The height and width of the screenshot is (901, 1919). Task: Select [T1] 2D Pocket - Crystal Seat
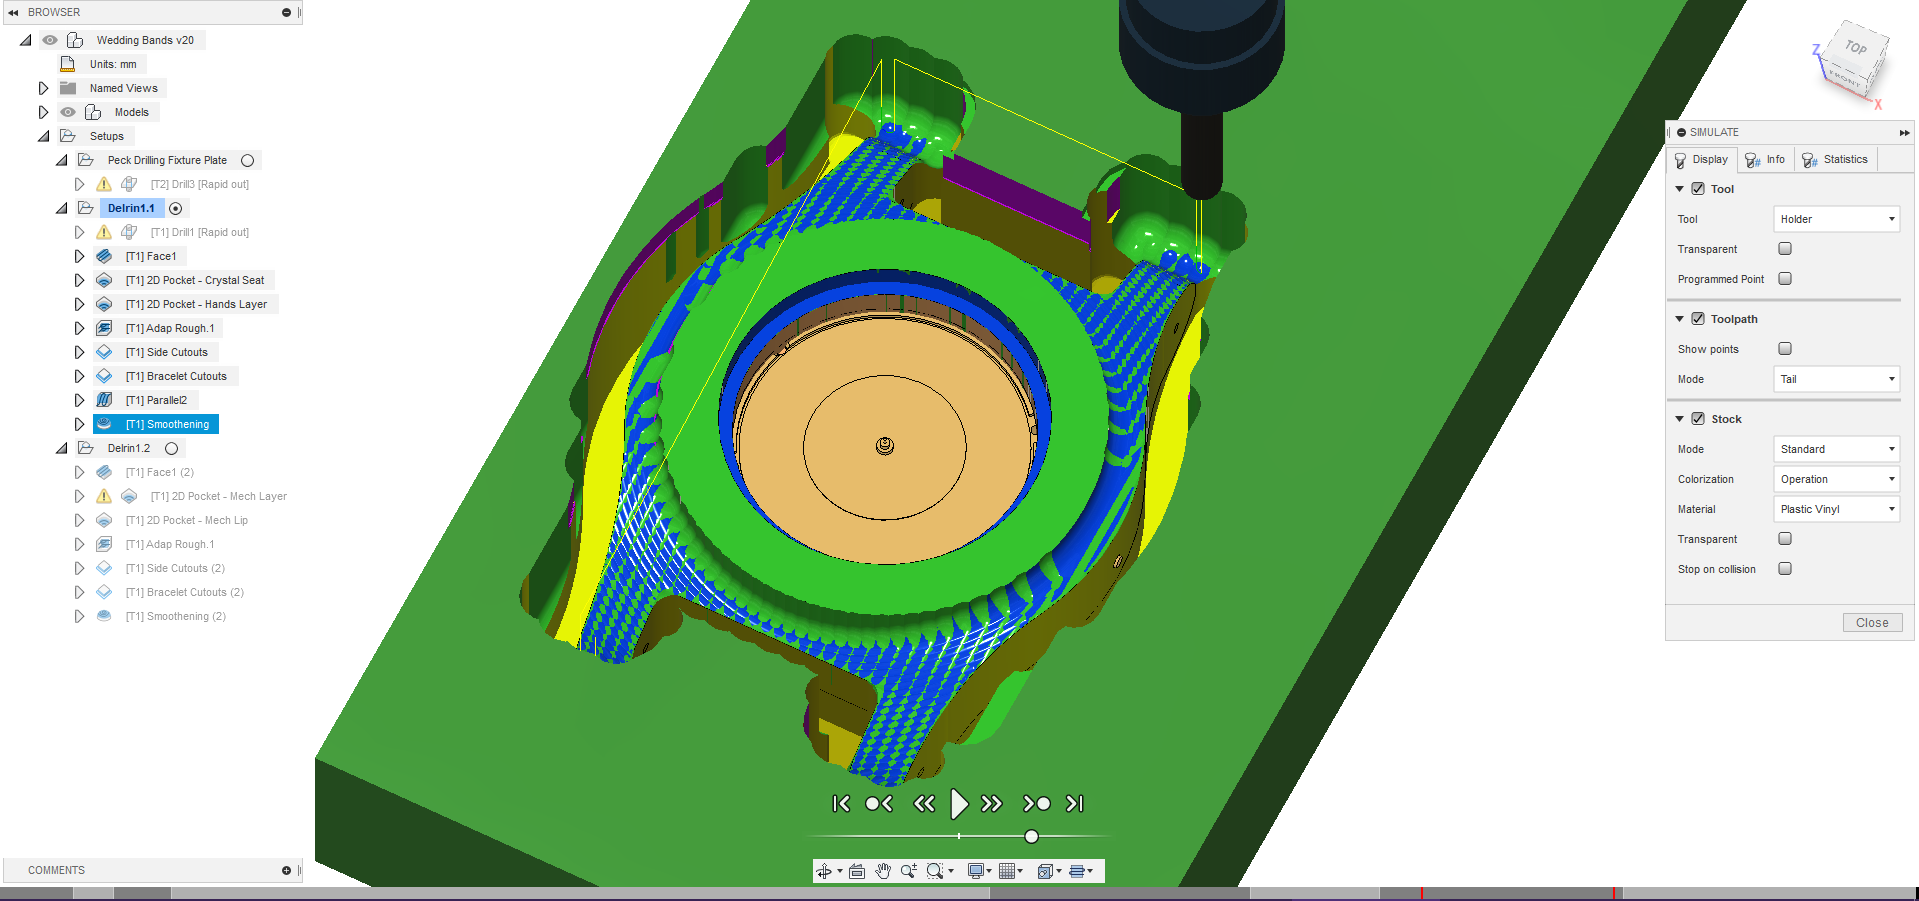pos(195,280)
